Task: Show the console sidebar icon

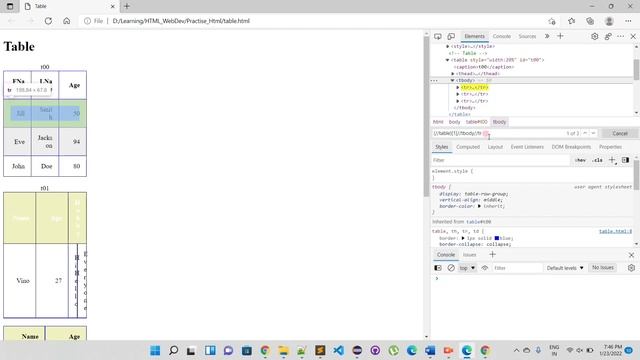Action: [438, 268]
